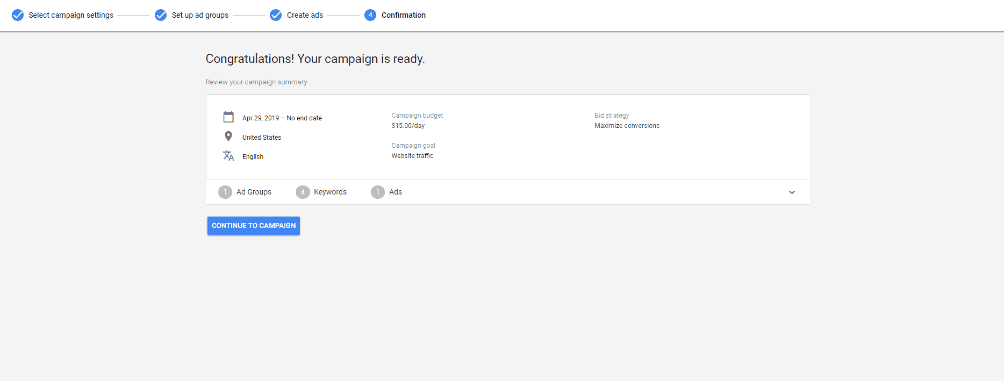The width and height of the screenshot is (1004, 381).
Task: Click the Congratulations campaign ready heading
Action: (315, 59)
